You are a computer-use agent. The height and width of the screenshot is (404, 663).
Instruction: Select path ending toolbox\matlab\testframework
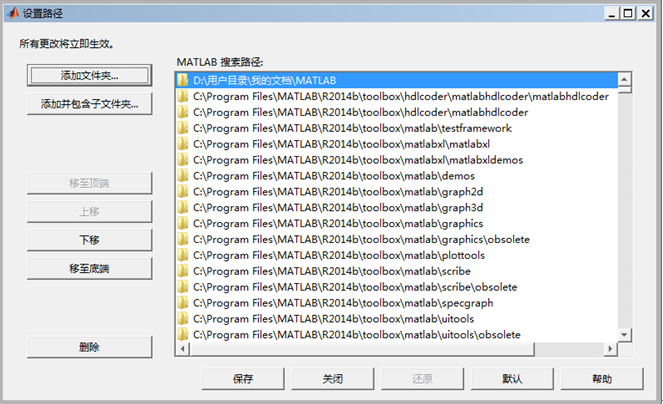(397, 128)
